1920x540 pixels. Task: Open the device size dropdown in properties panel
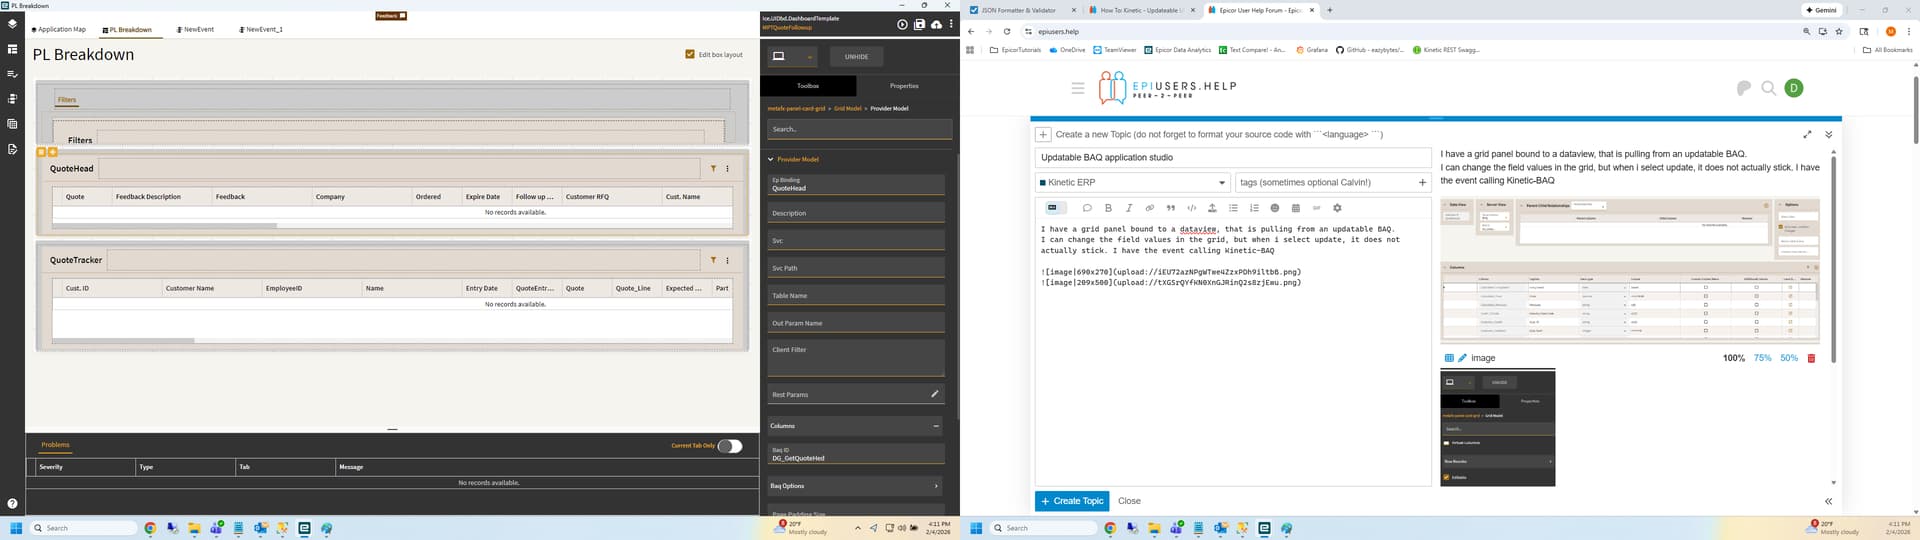coord(792,57)
